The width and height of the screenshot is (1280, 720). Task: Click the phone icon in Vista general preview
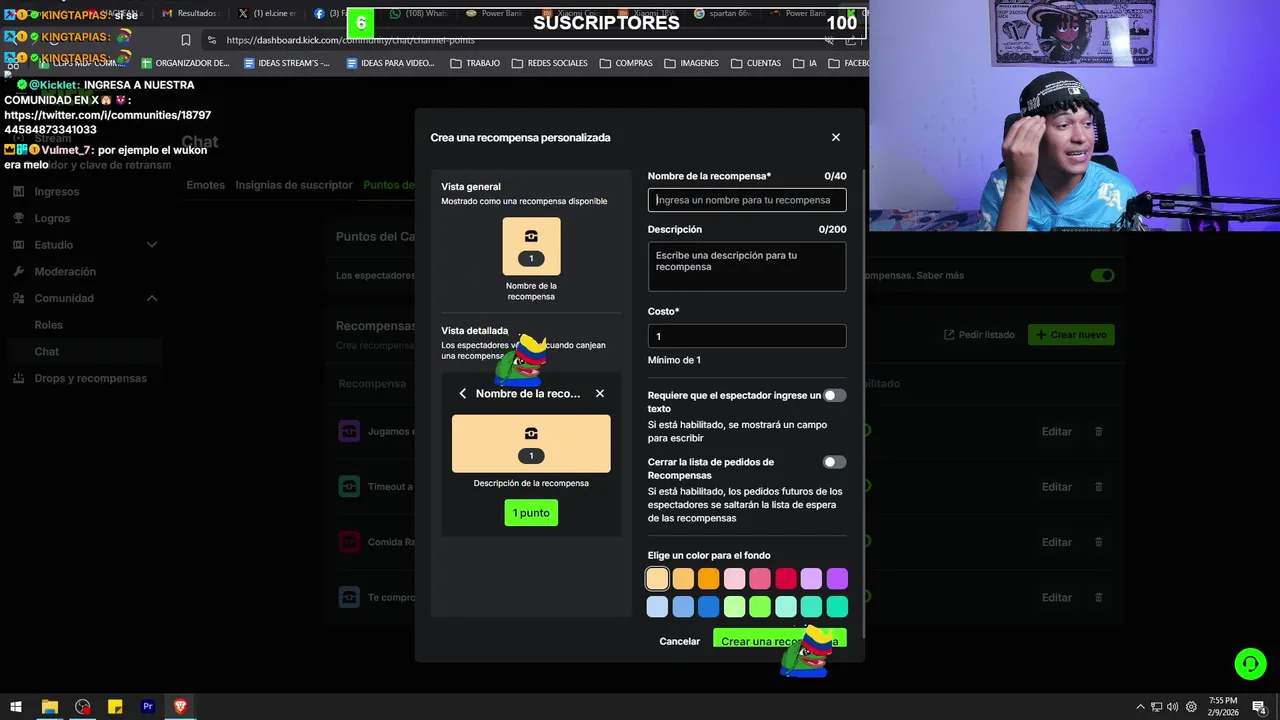click(x=531, y=236)
